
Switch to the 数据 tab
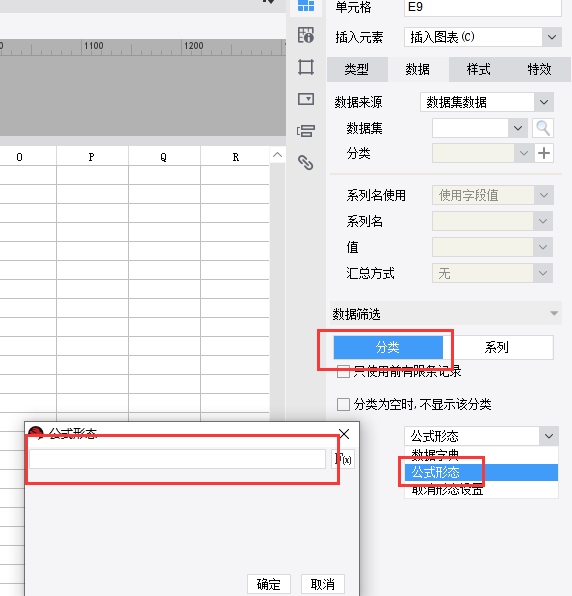point(418,70)
